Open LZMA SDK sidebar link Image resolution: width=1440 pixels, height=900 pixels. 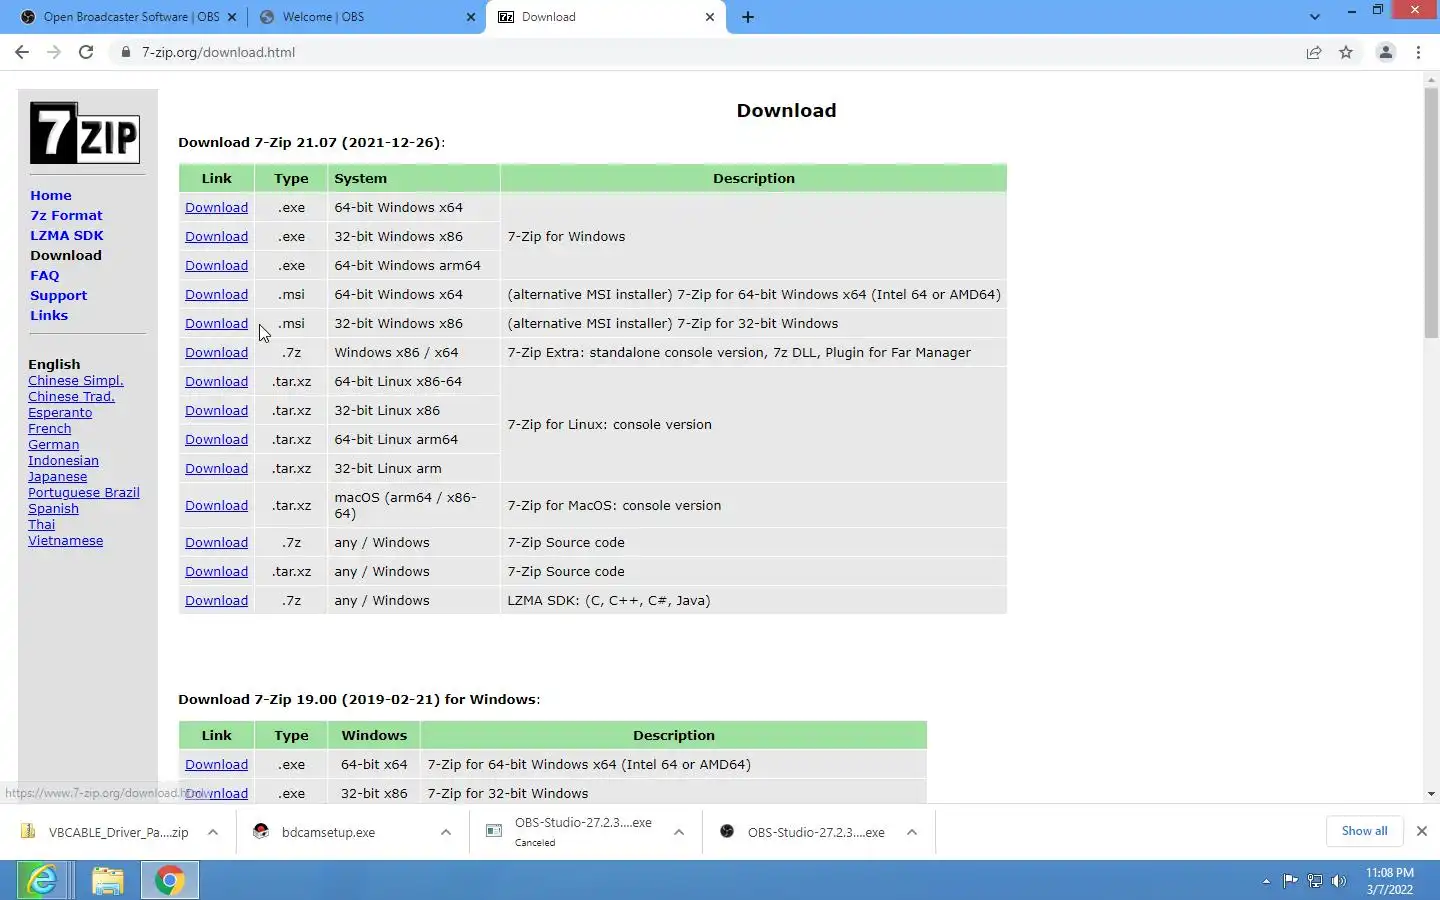coord(67,235)
